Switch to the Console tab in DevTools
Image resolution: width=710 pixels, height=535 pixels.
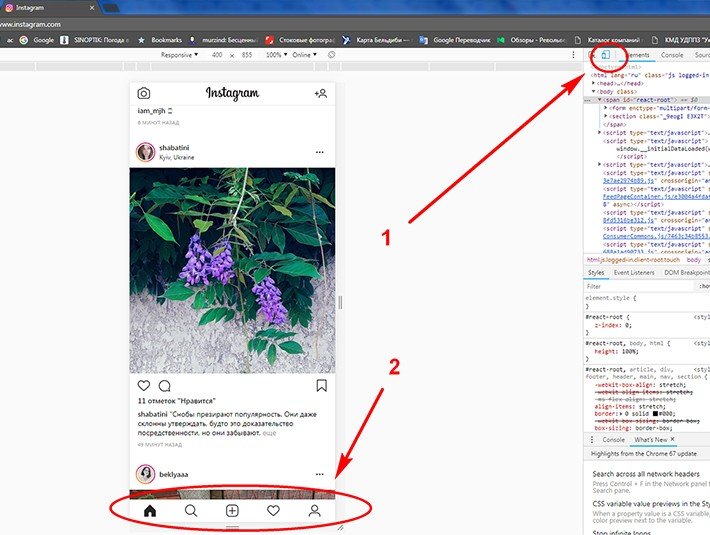point(672,55)
